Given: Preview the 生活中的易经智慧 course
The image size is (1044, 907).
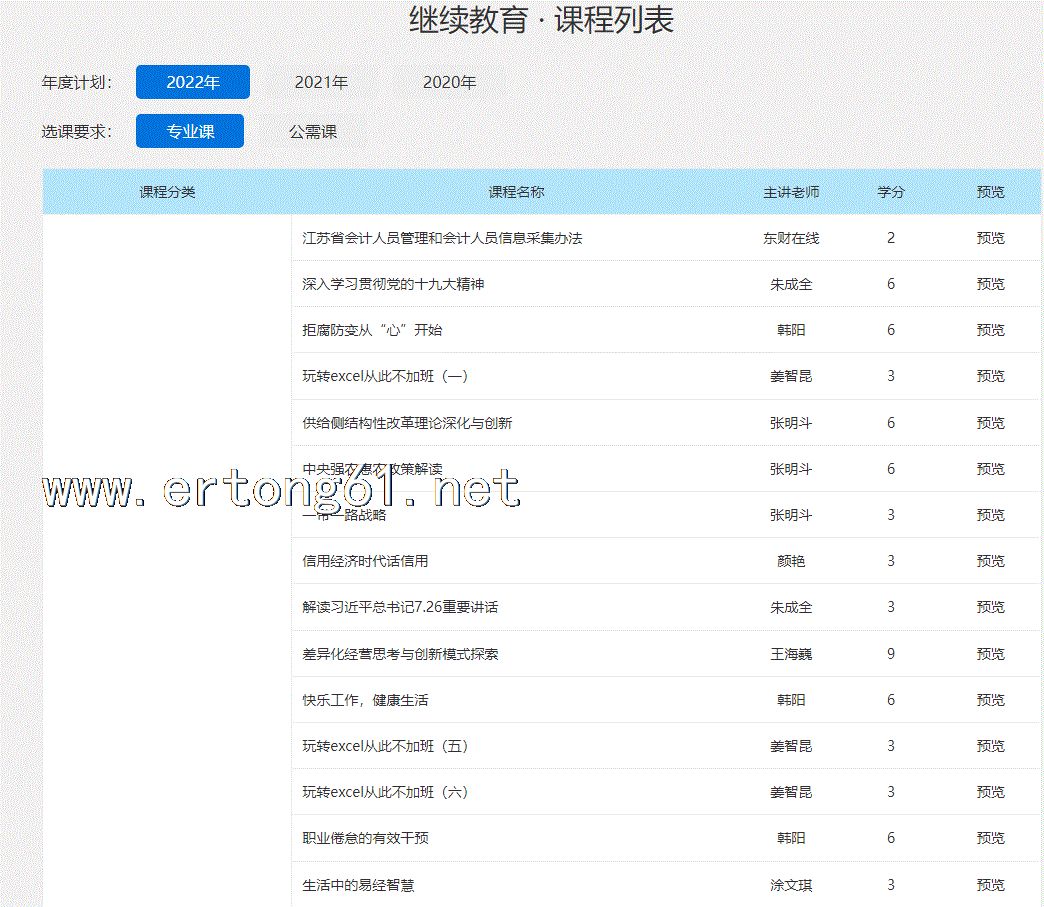Looking at the screenshot, I should [990, 885].
